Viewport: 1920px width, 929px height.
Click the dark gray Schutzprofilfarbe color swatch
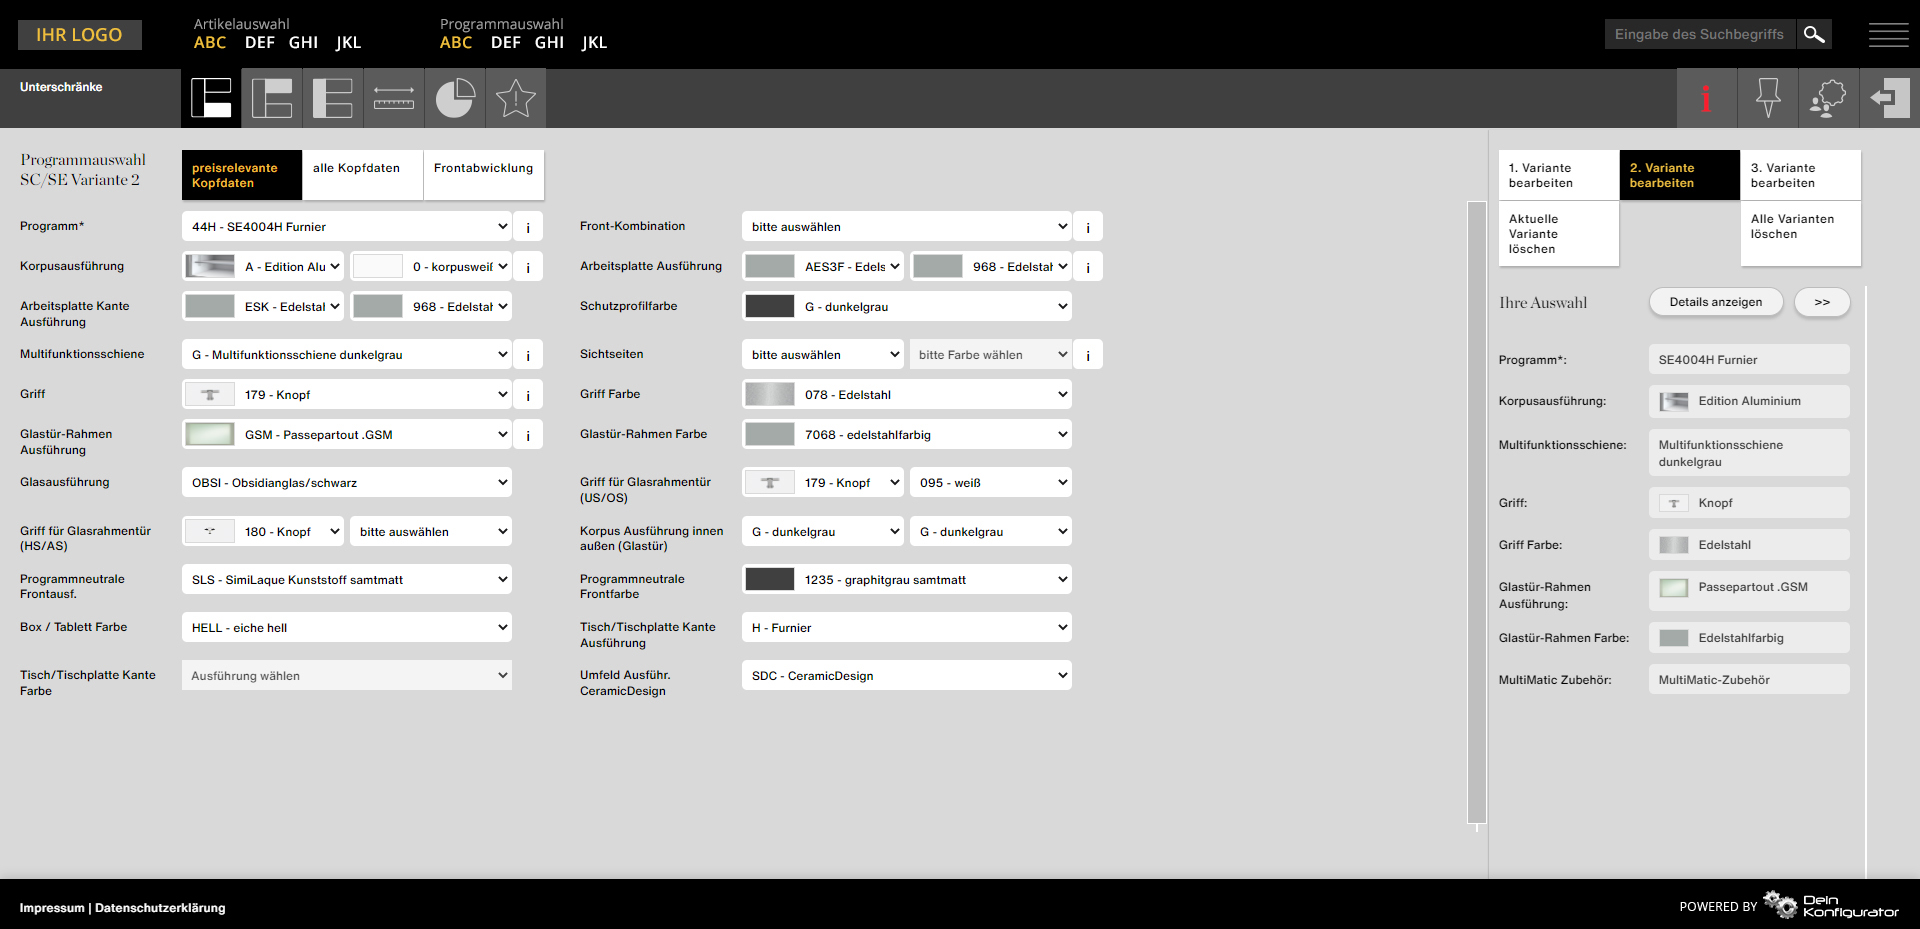(x=770, y=307)
